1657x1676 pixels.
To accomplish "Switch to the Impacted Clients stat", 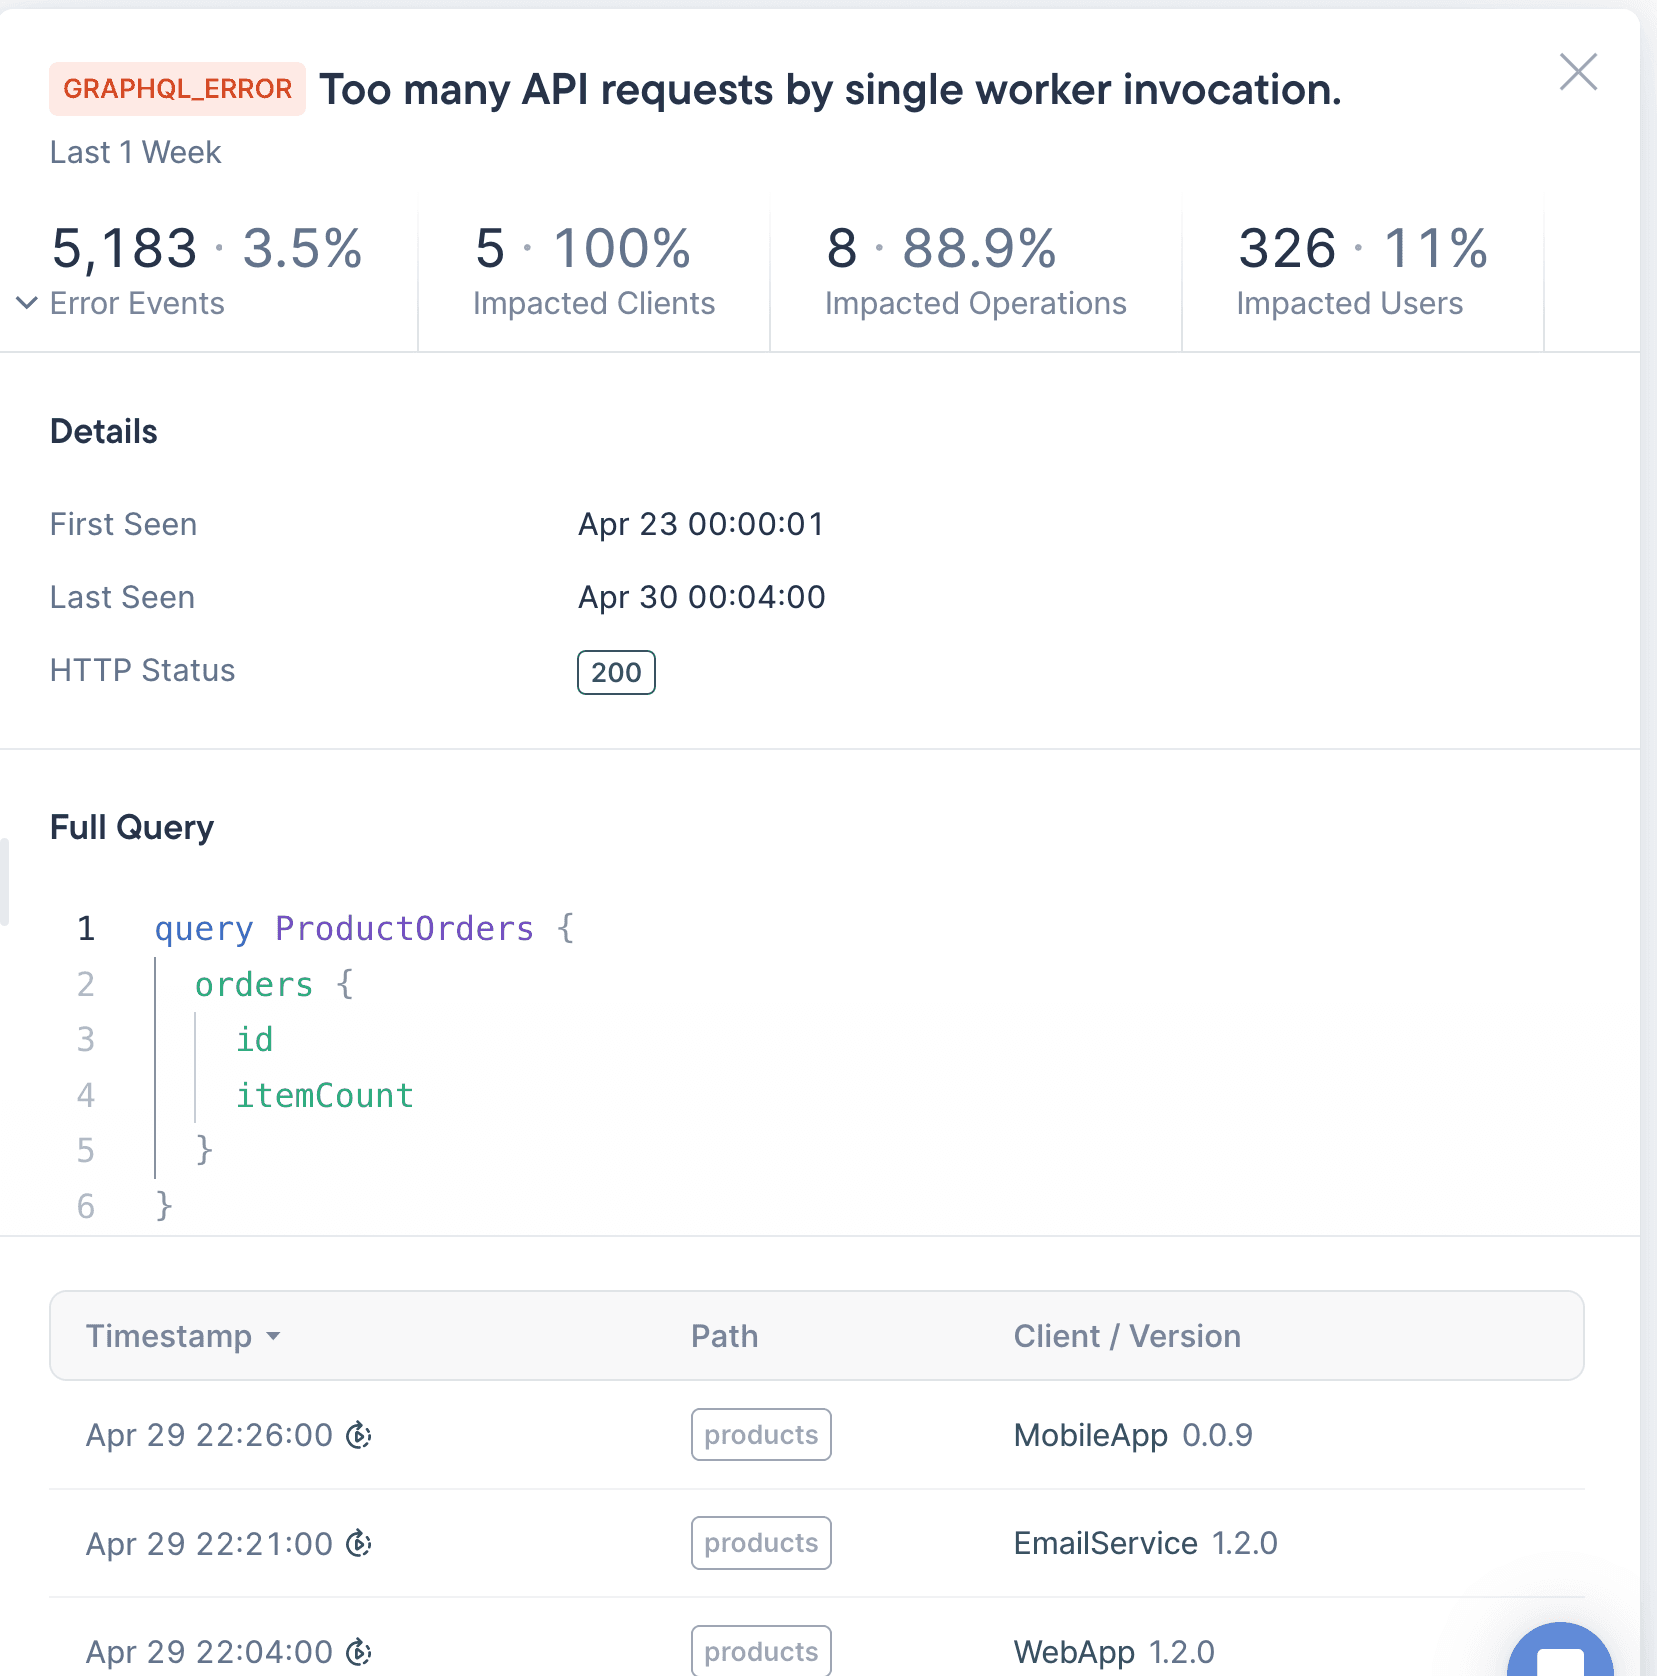I will coord(593,272).
